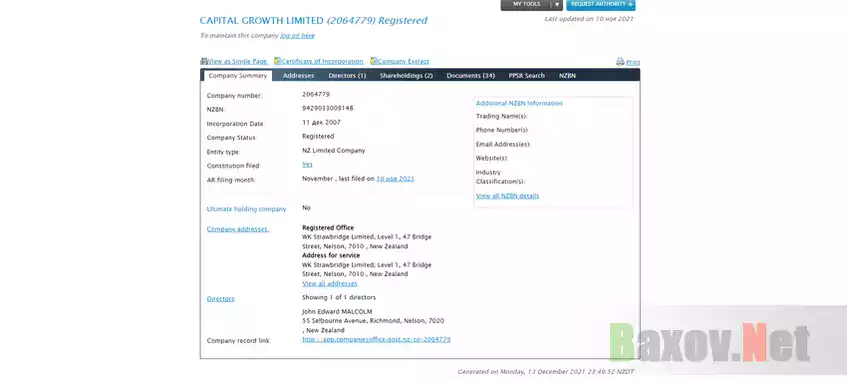Click the Company Extract document icon
The height and width of the screenshot is (381, 847).
[x=374, y=61]
